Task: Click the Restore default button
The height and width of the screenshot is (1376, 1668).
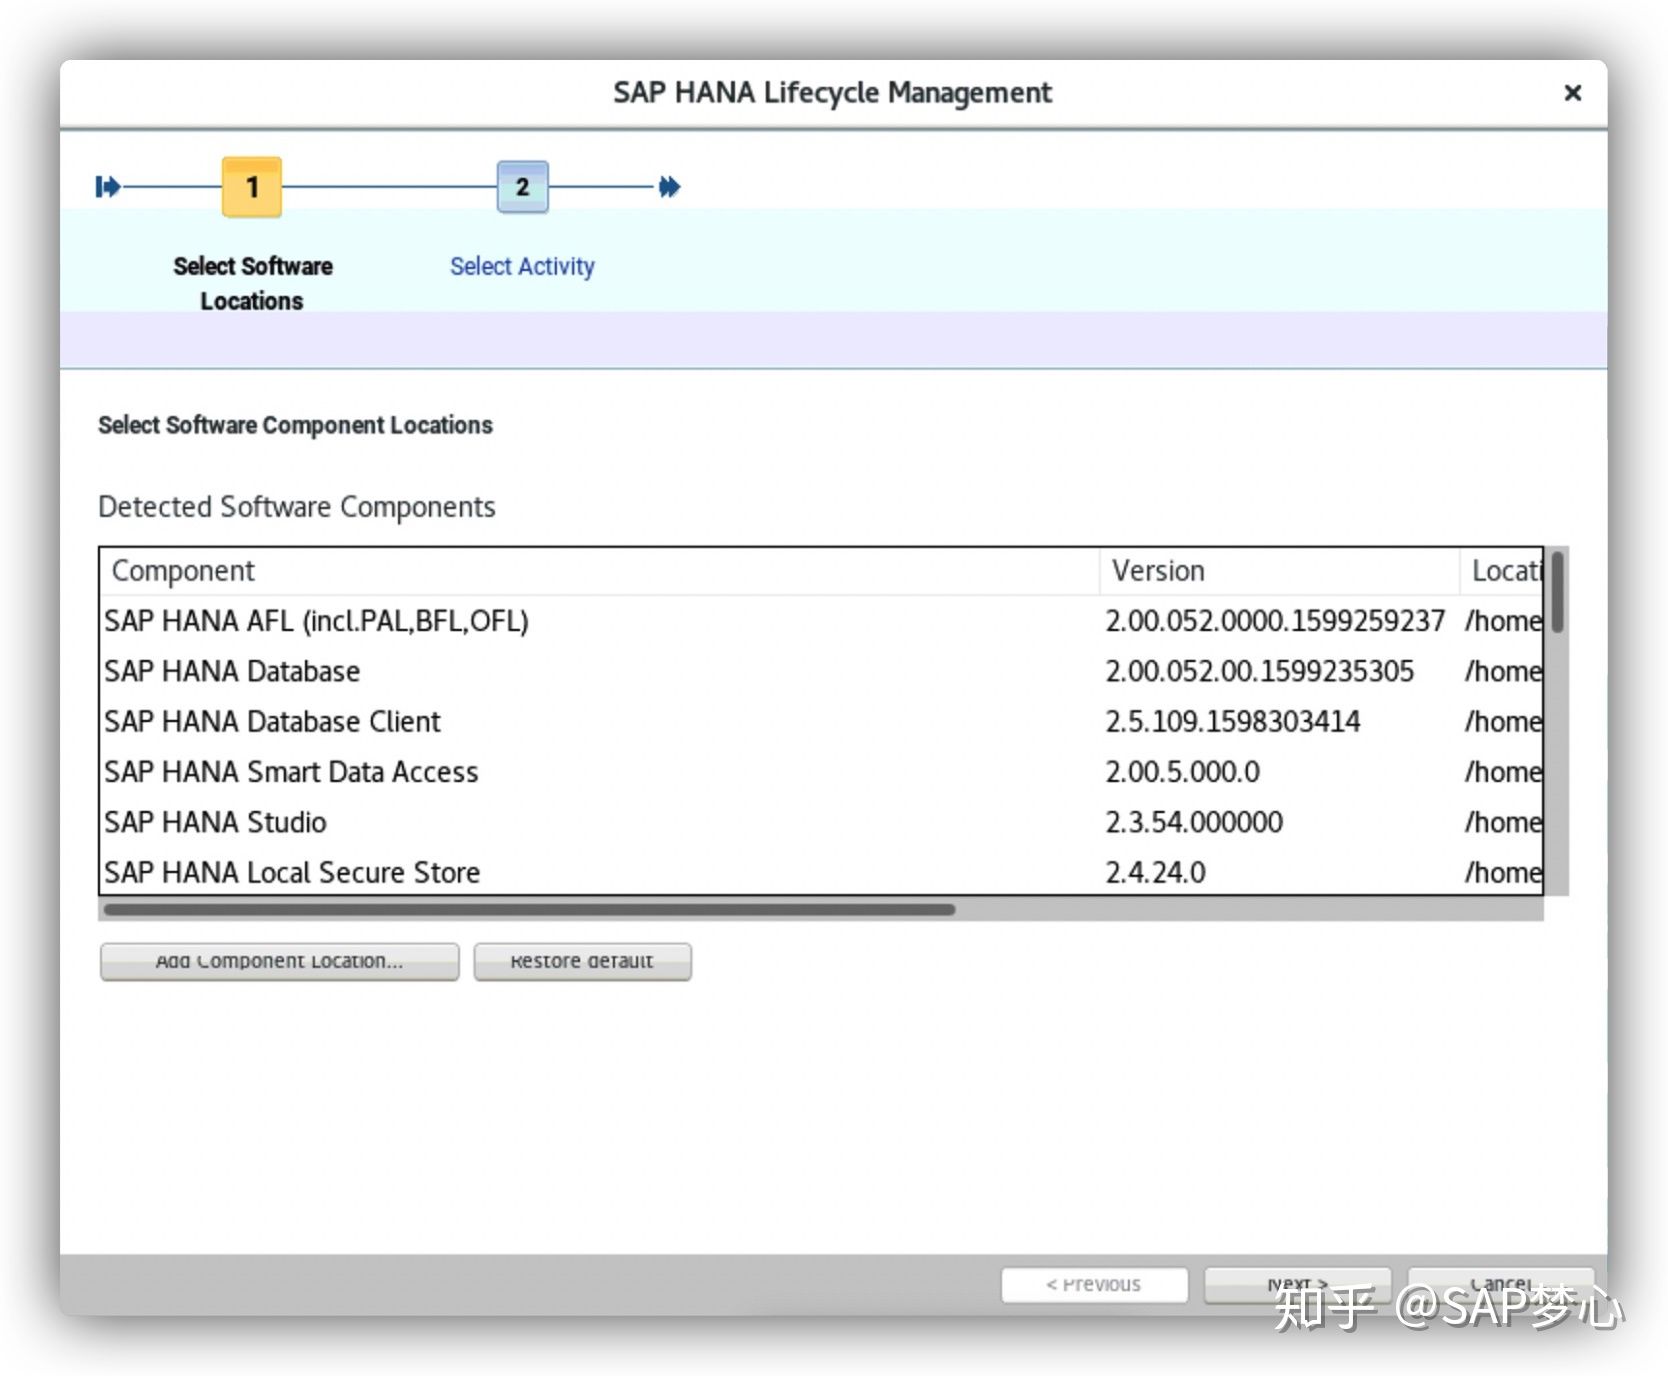Action: tap(582, 961)
